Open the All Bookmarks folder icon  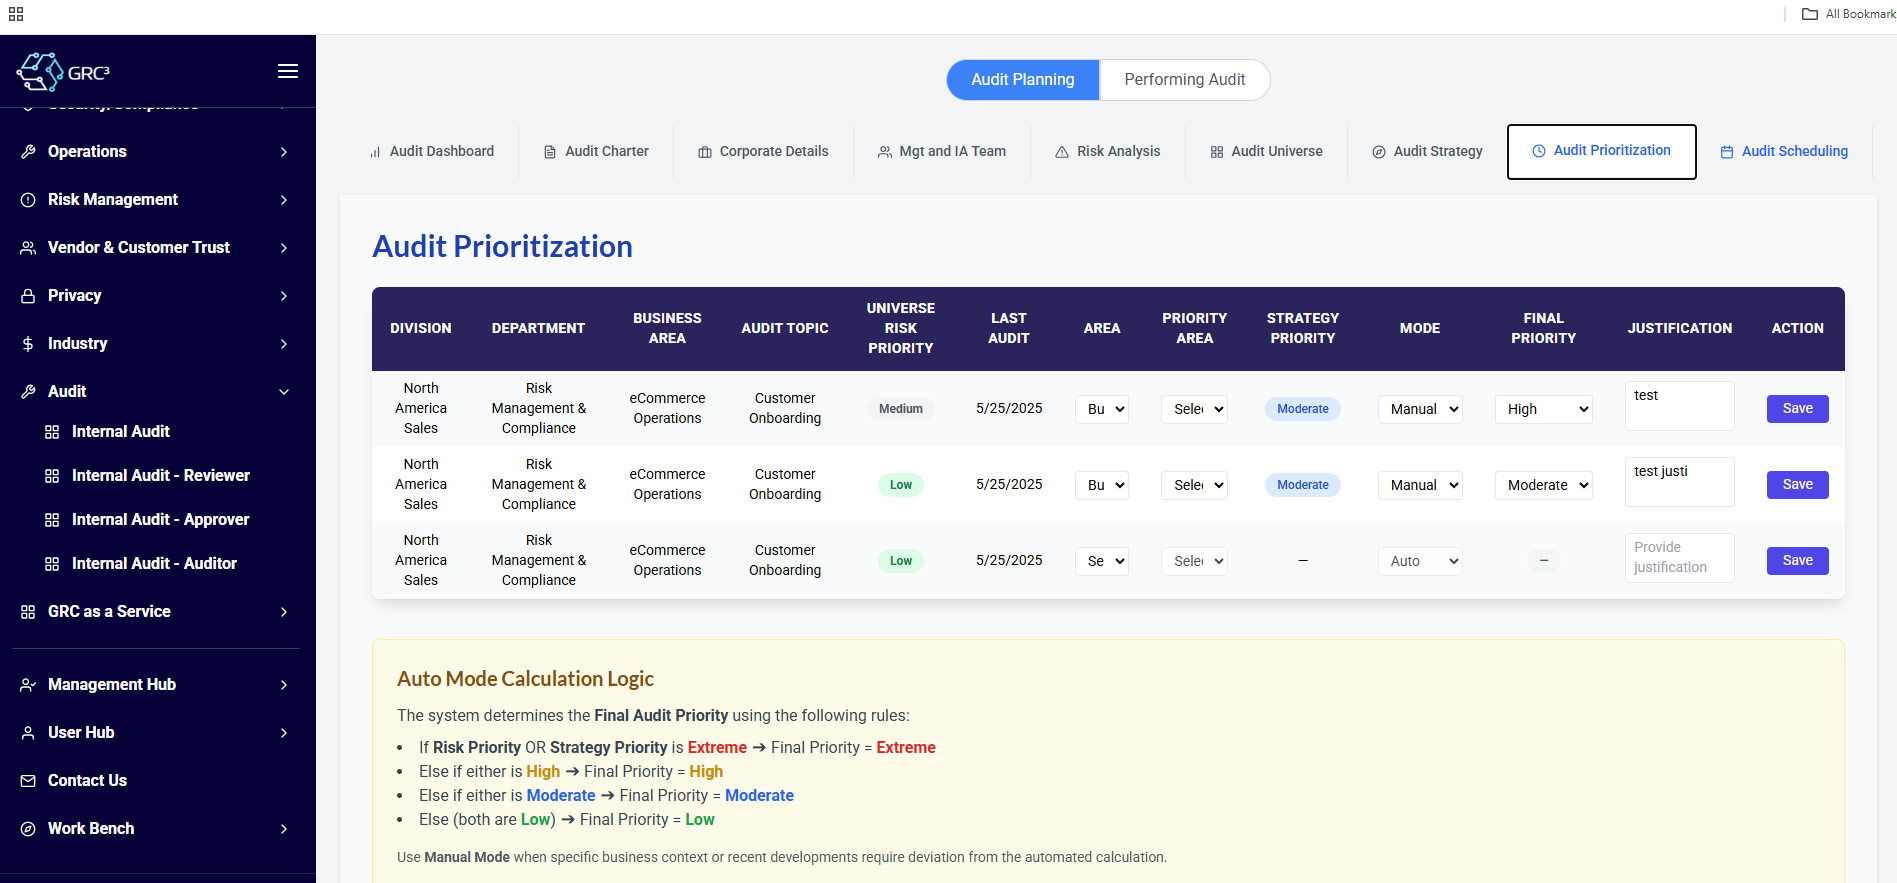coord(1810,14)
